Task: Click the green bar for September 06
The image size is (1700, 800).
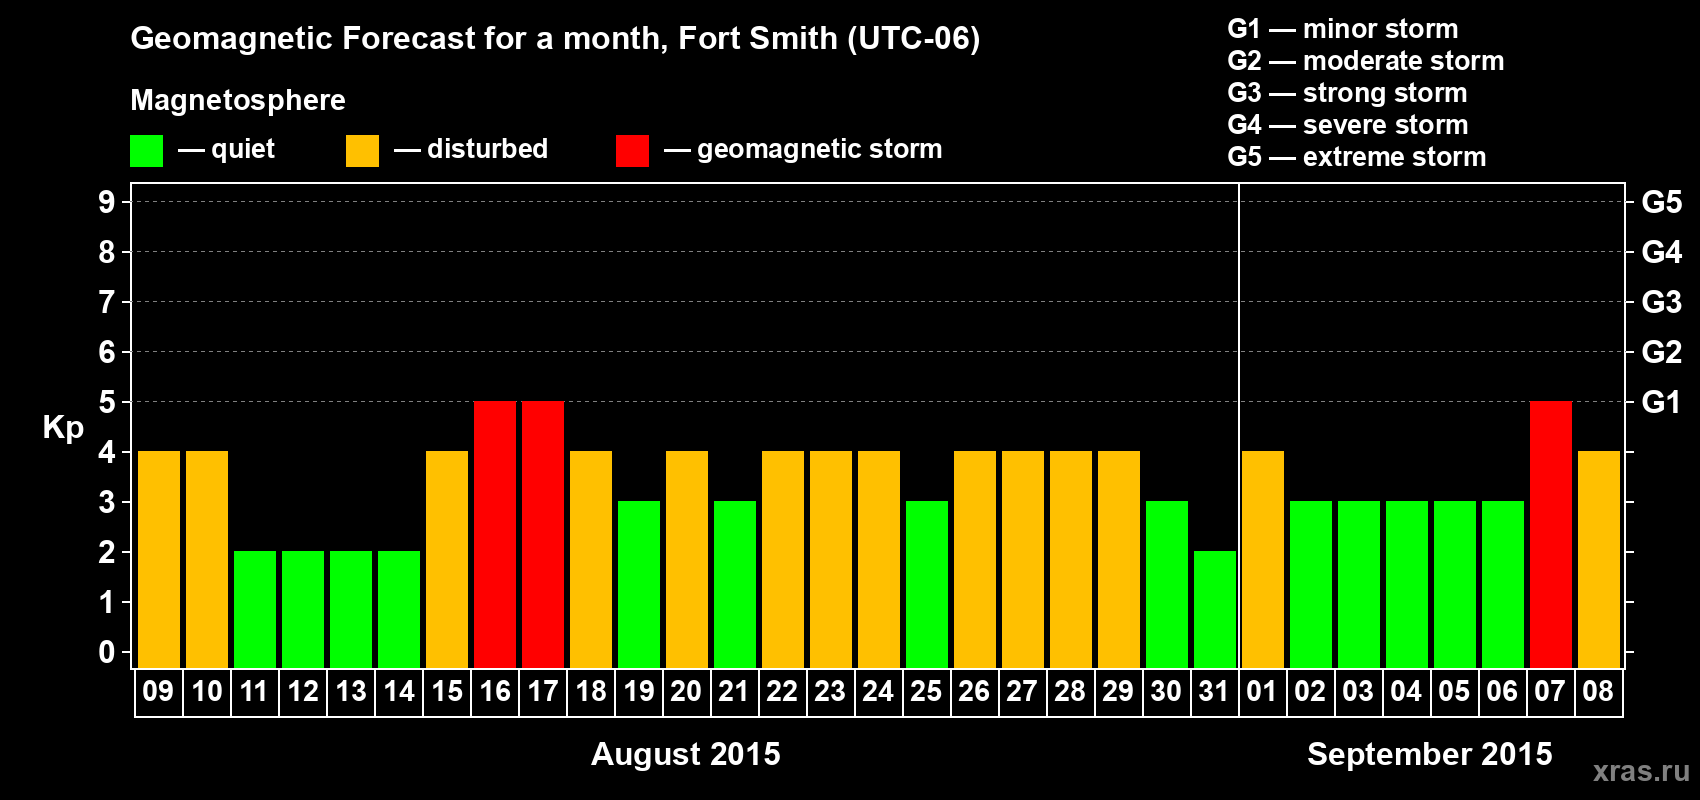Action: click(1503, 584)
